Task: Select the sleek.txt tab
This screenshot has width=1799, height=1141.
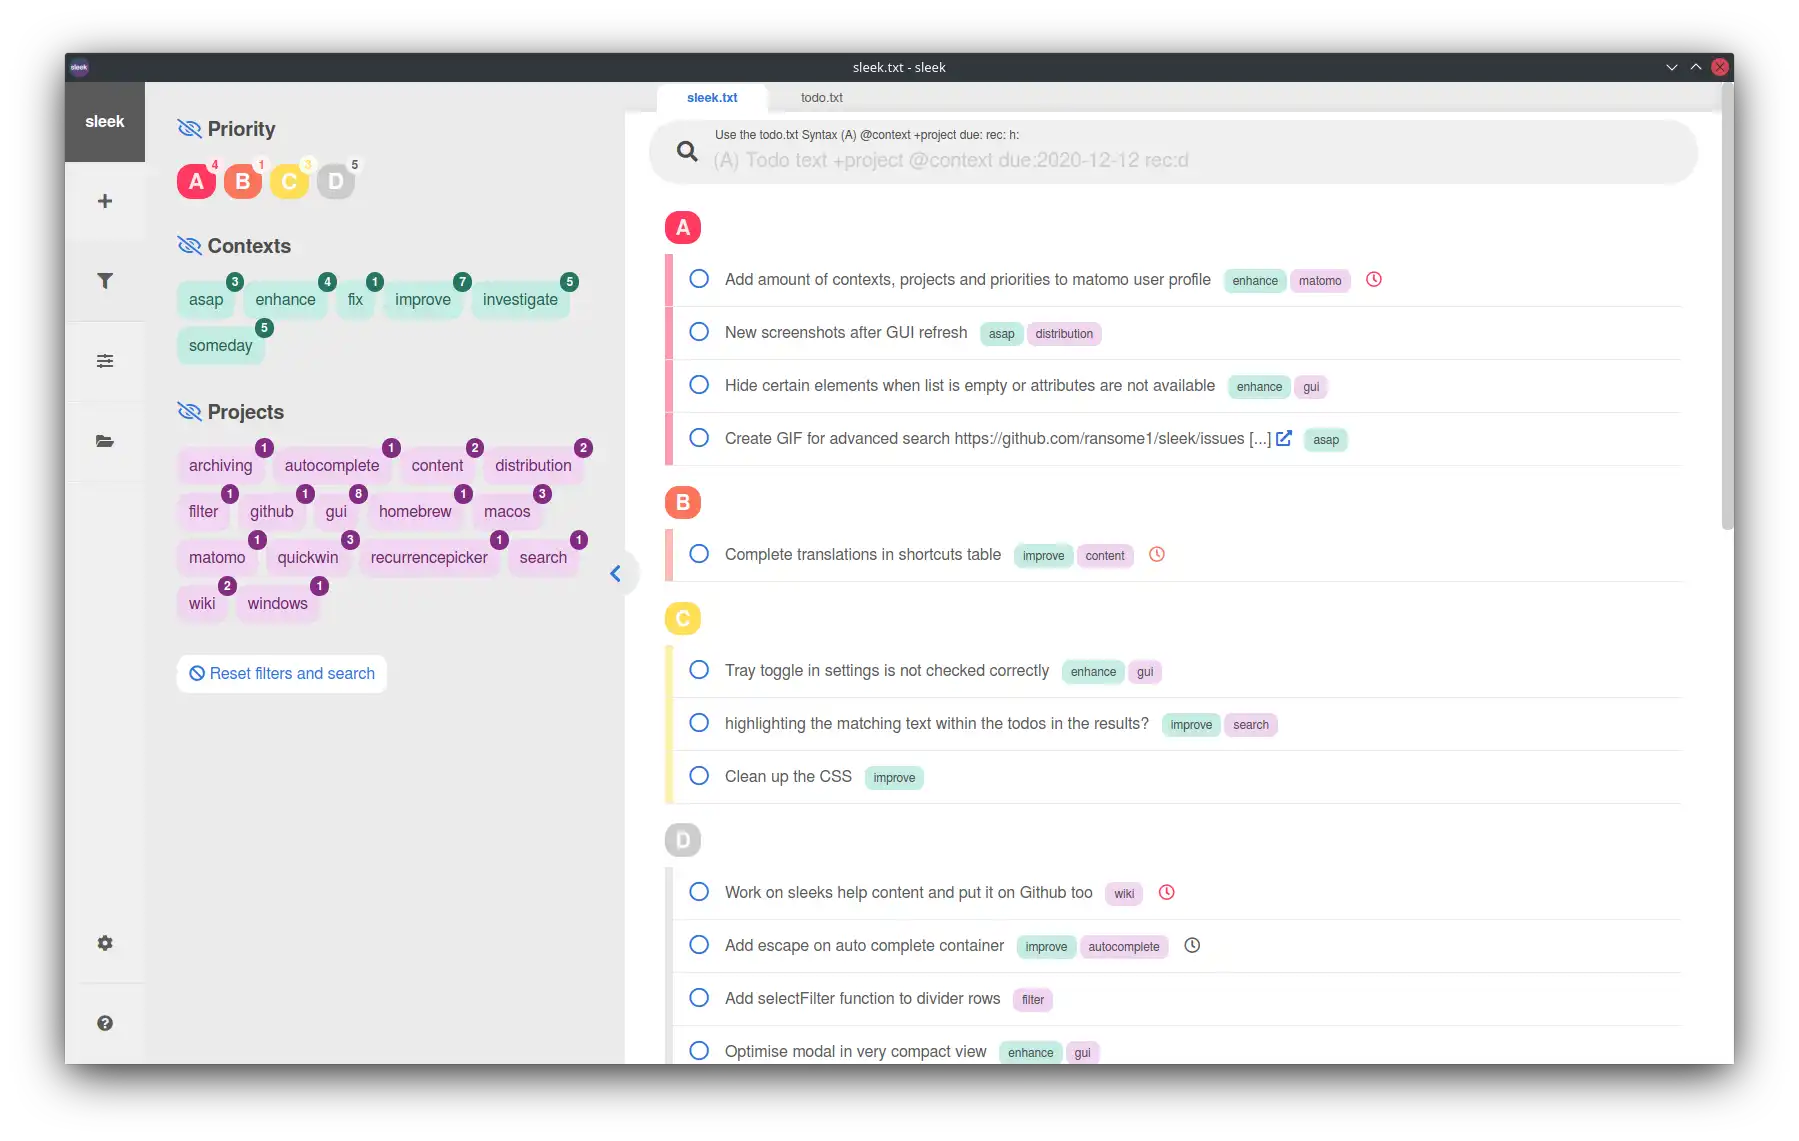Action: [x=712, y=98]
